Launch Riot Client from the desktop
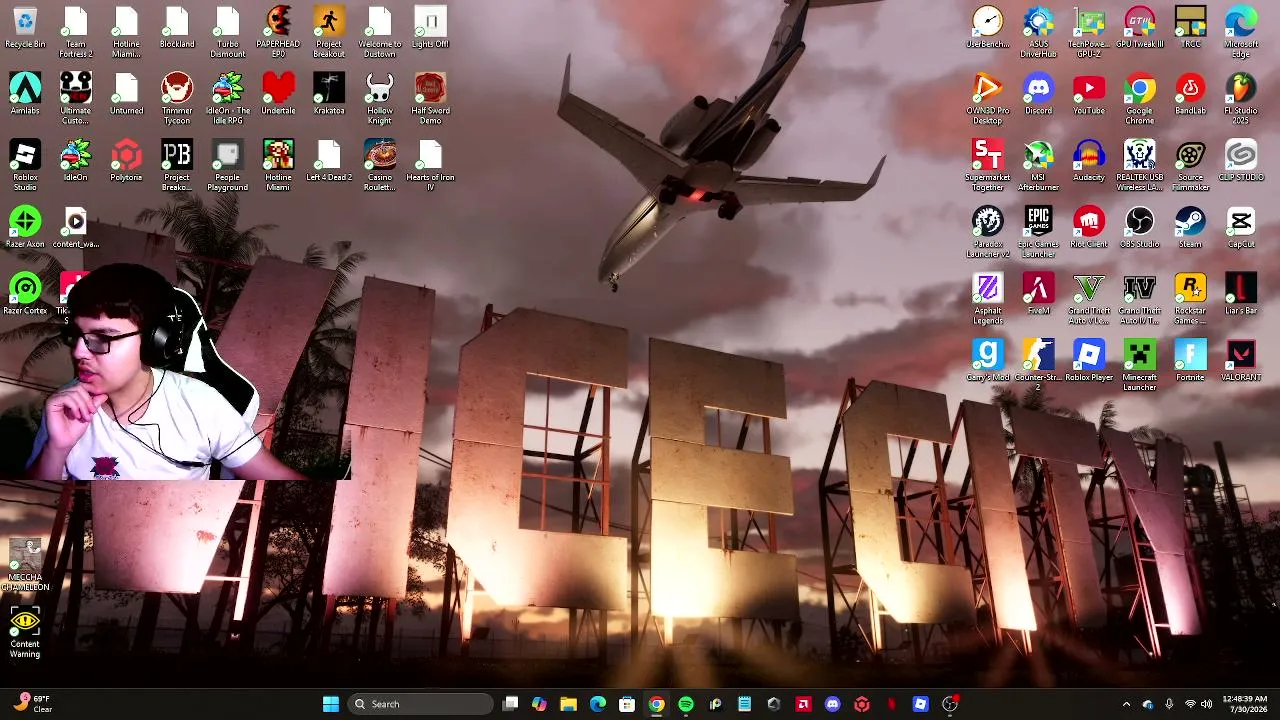 point(1089,228)
